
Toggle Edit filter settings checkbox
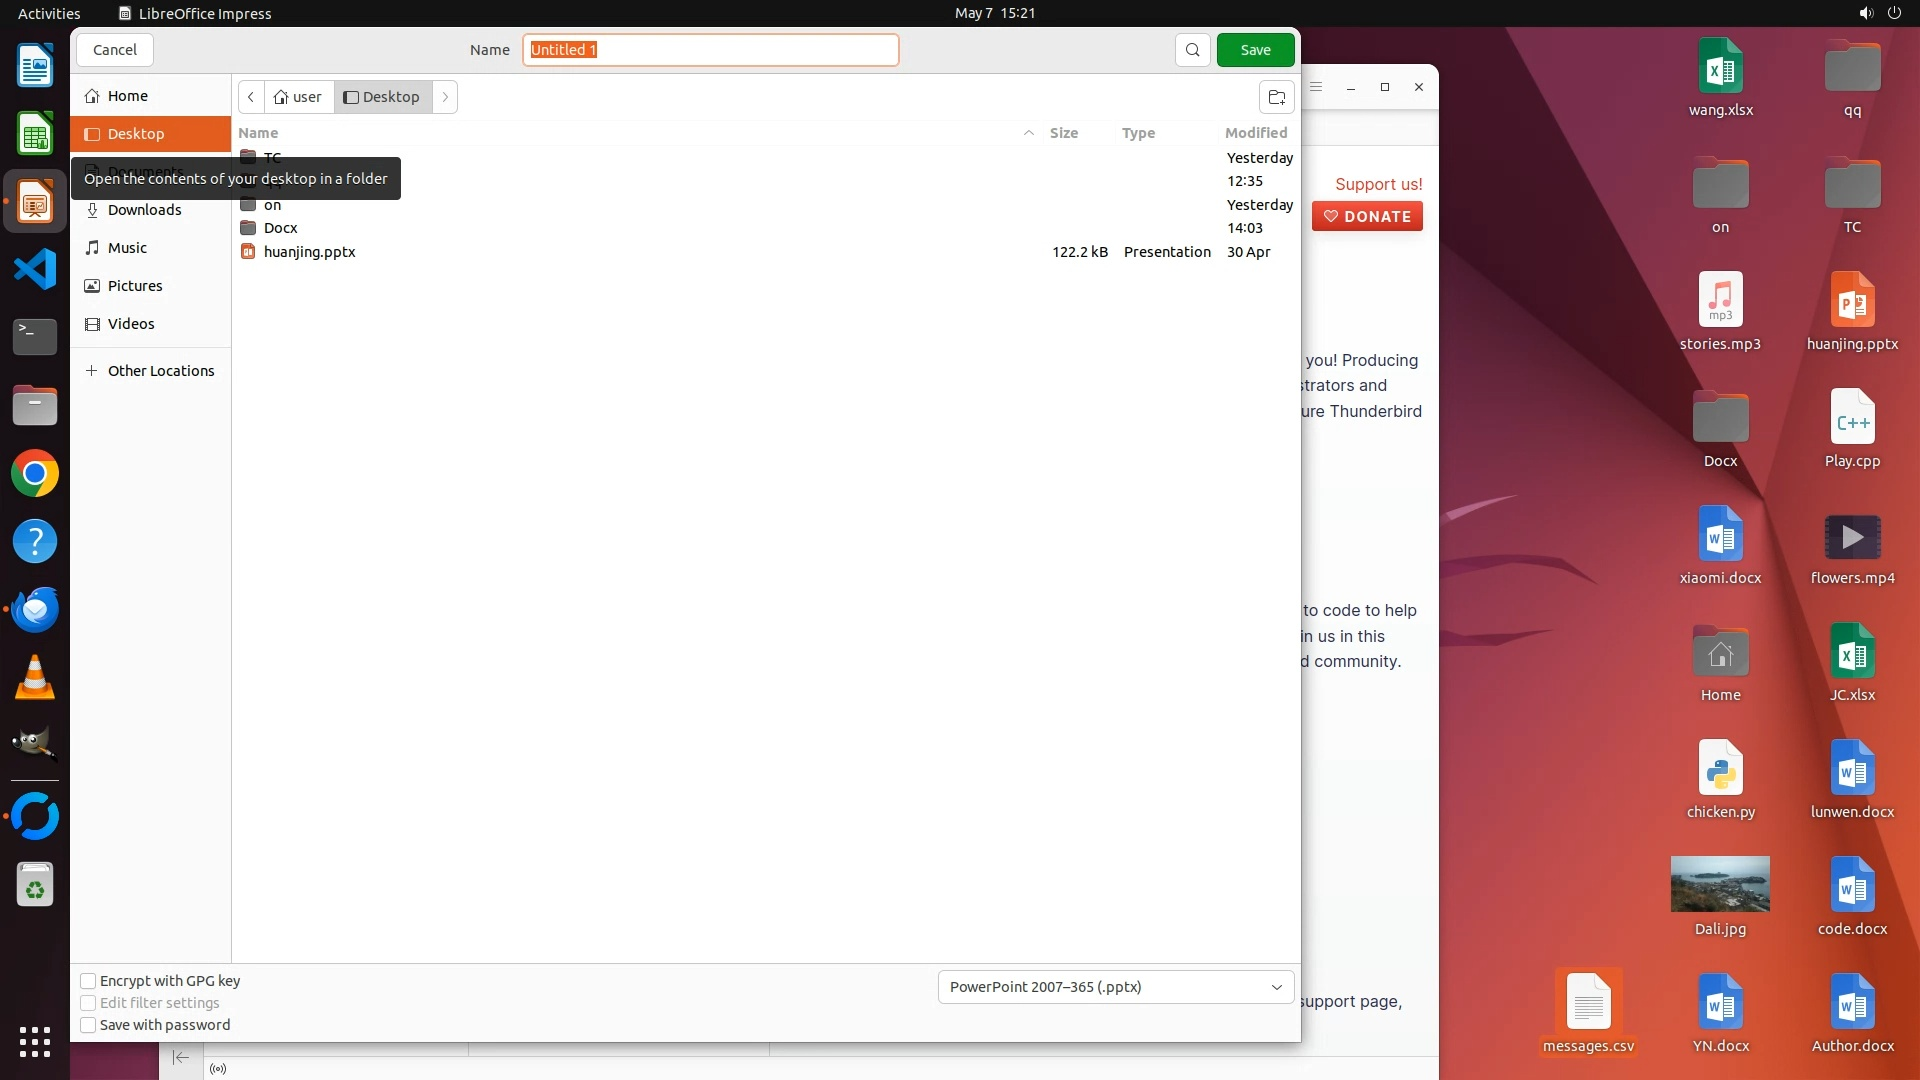[89, 1003]
